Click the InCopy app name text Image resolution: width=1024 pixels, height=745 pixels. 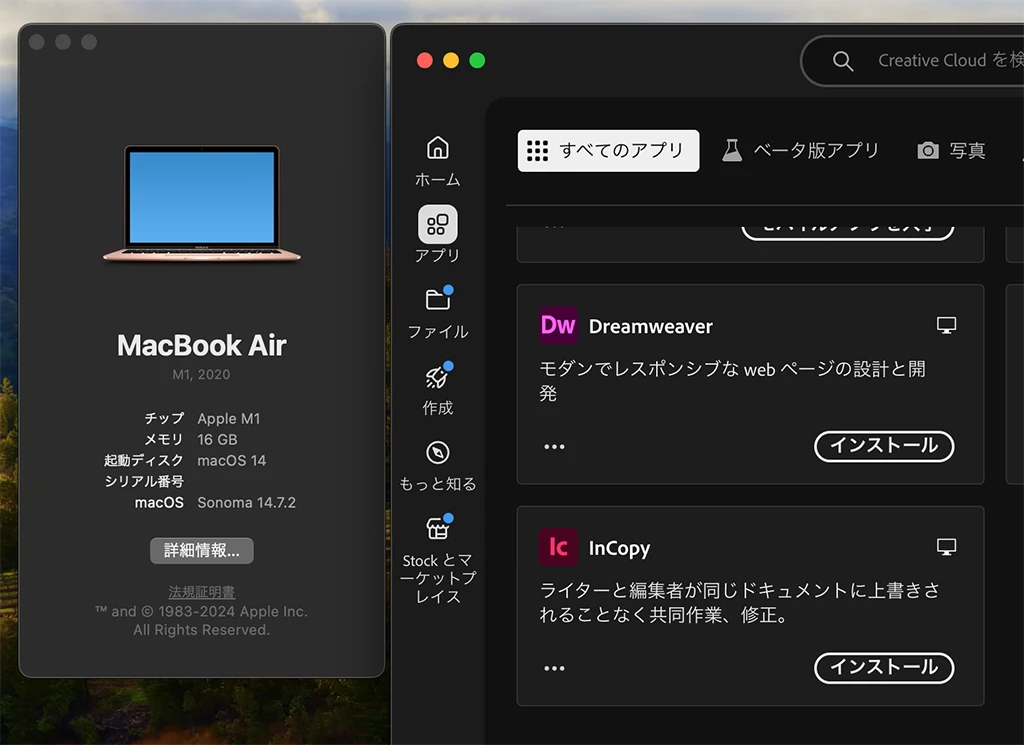(619, 548)
